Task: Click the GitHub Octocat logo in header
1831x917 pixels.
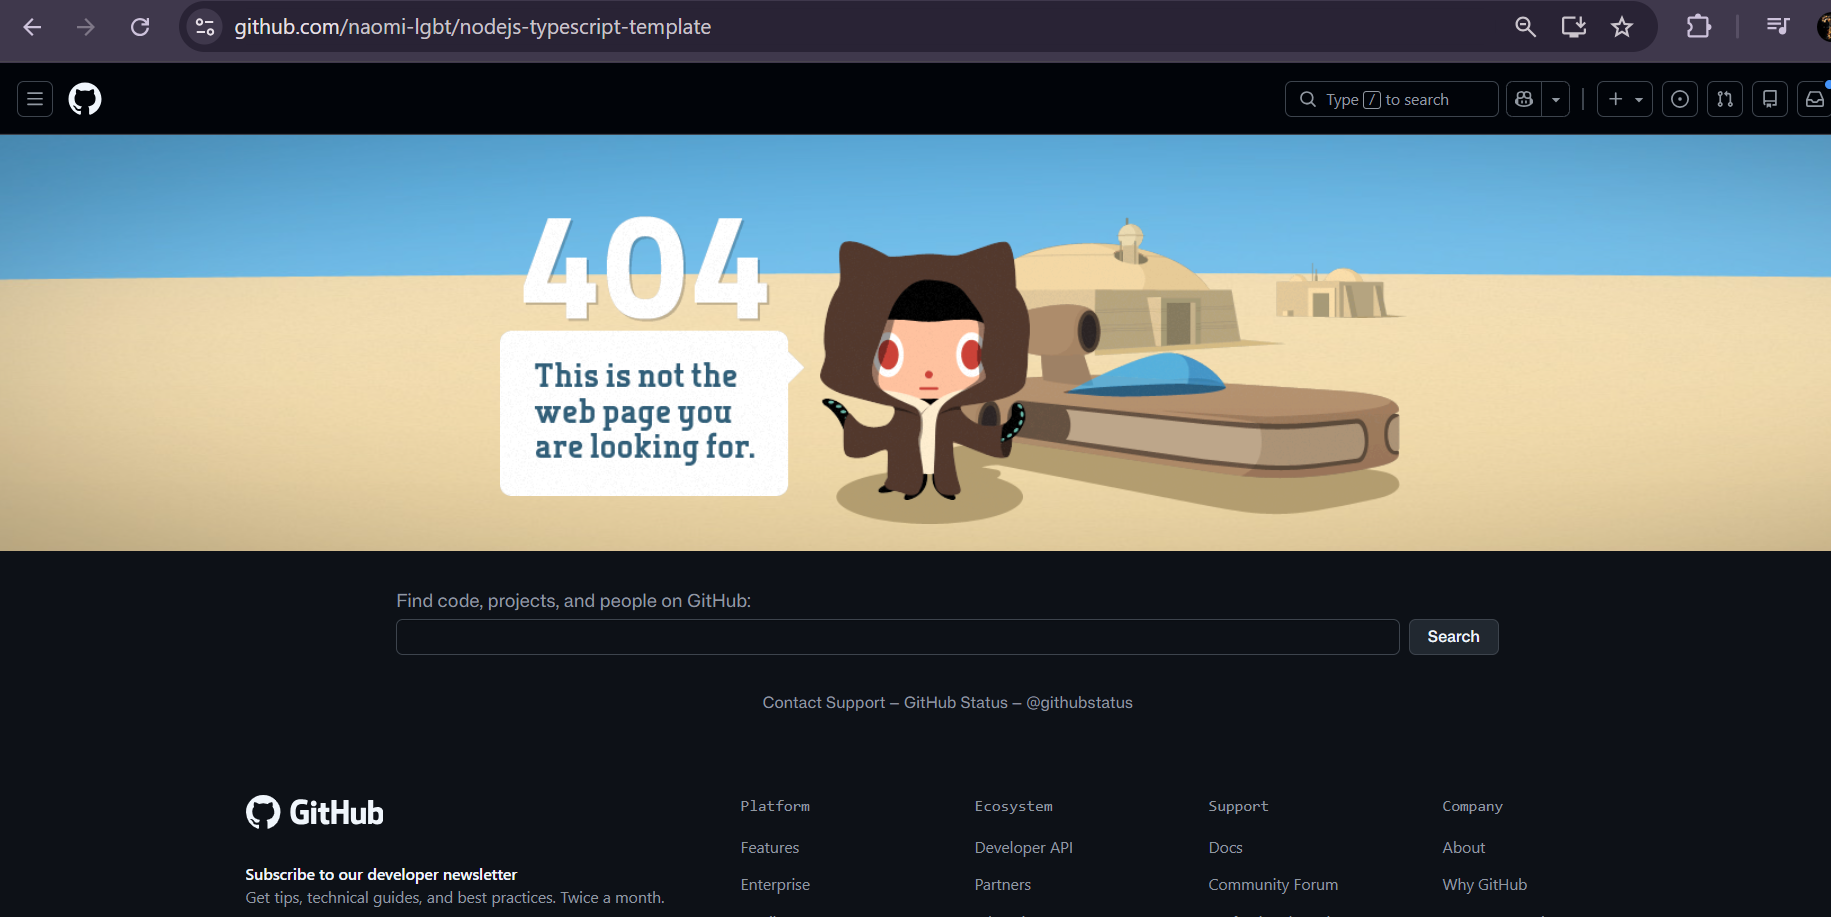Action: click(85, 99)
